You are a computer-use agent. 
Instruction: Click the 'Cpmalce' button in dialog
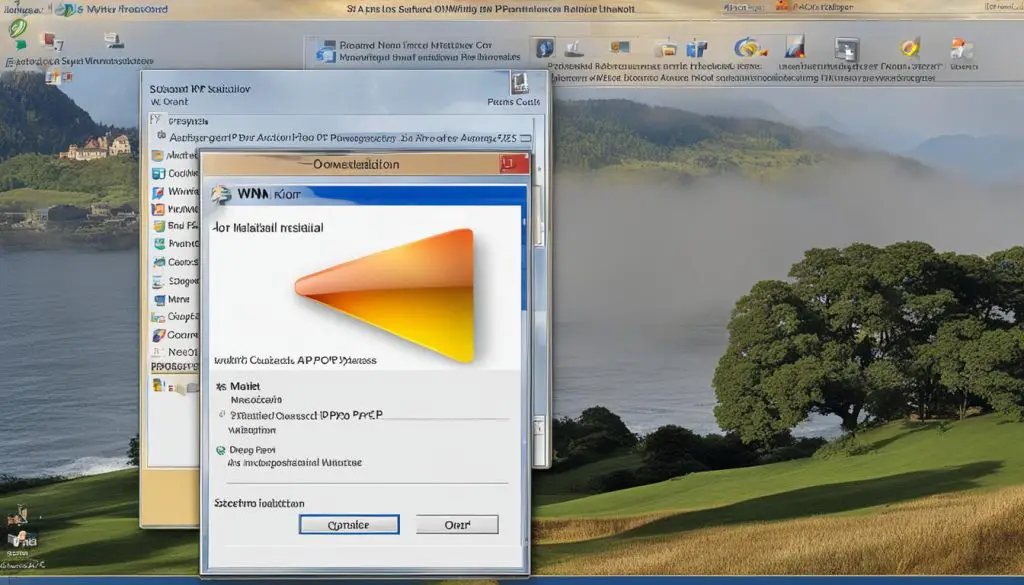[x=349, y=524]
